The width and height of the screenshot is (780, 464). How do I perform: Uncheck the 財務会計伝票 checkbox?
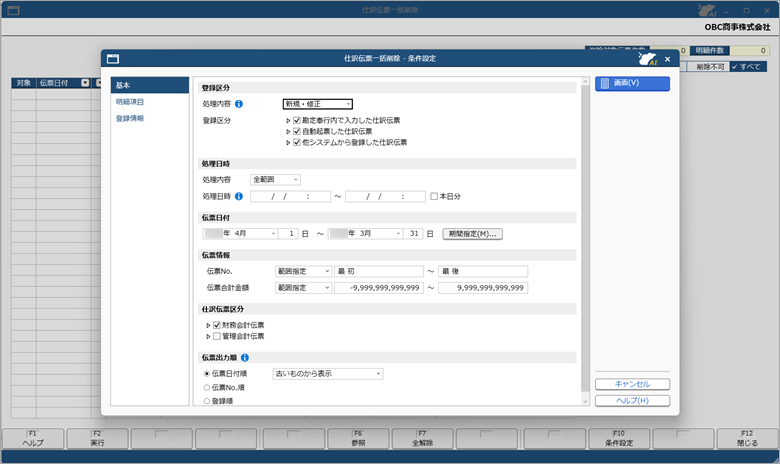click(217, 325)
